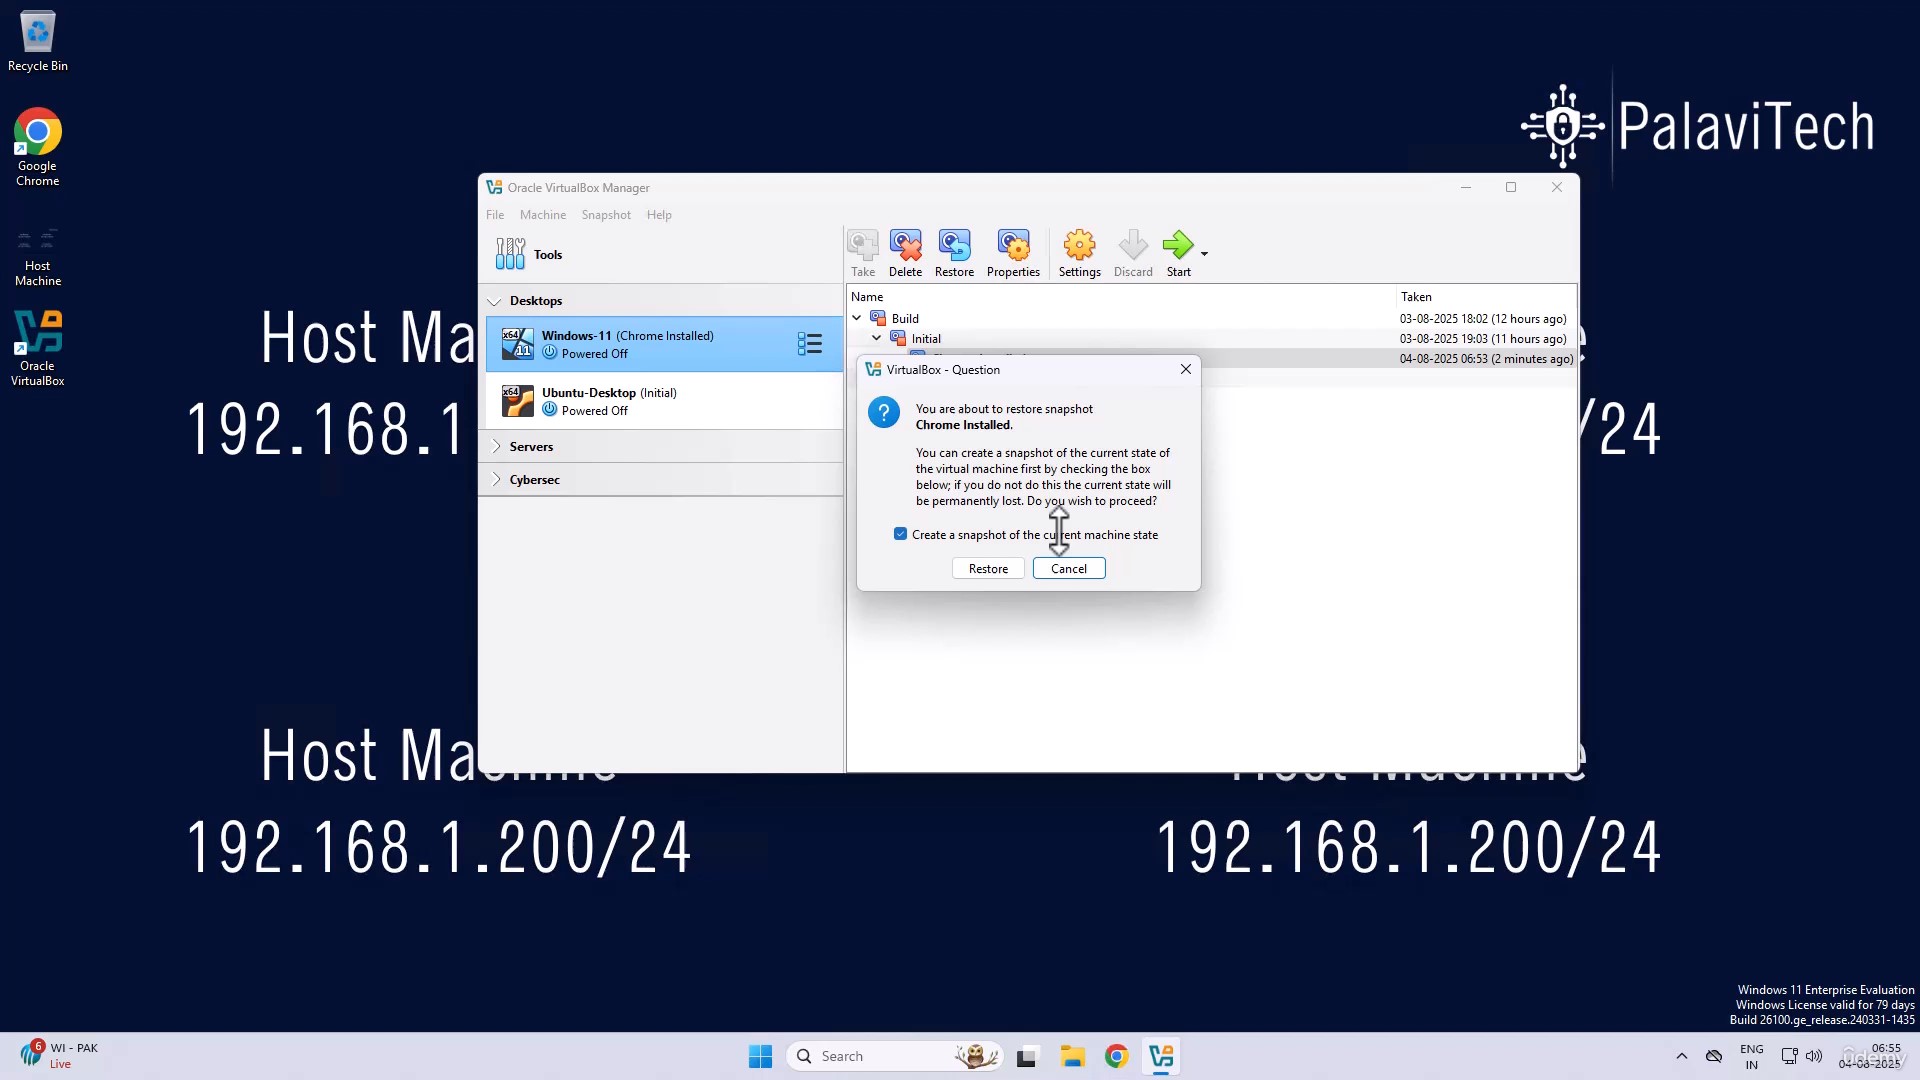Open Task View from the taskbar
The image size is (1920, 1080).
1027,1056
